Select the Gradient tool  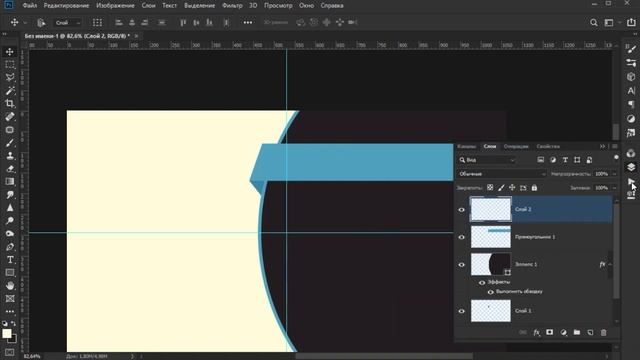tap(10, 182)
